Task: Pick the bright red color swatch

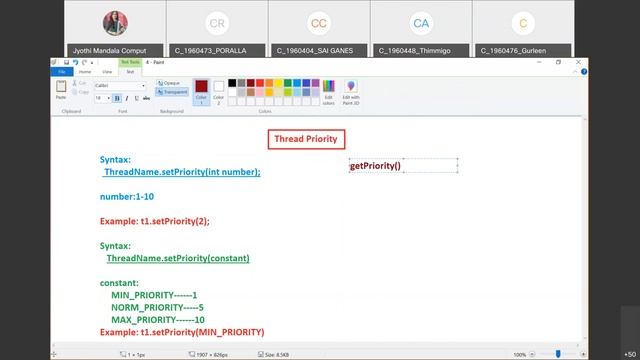Action: [260, 83]
